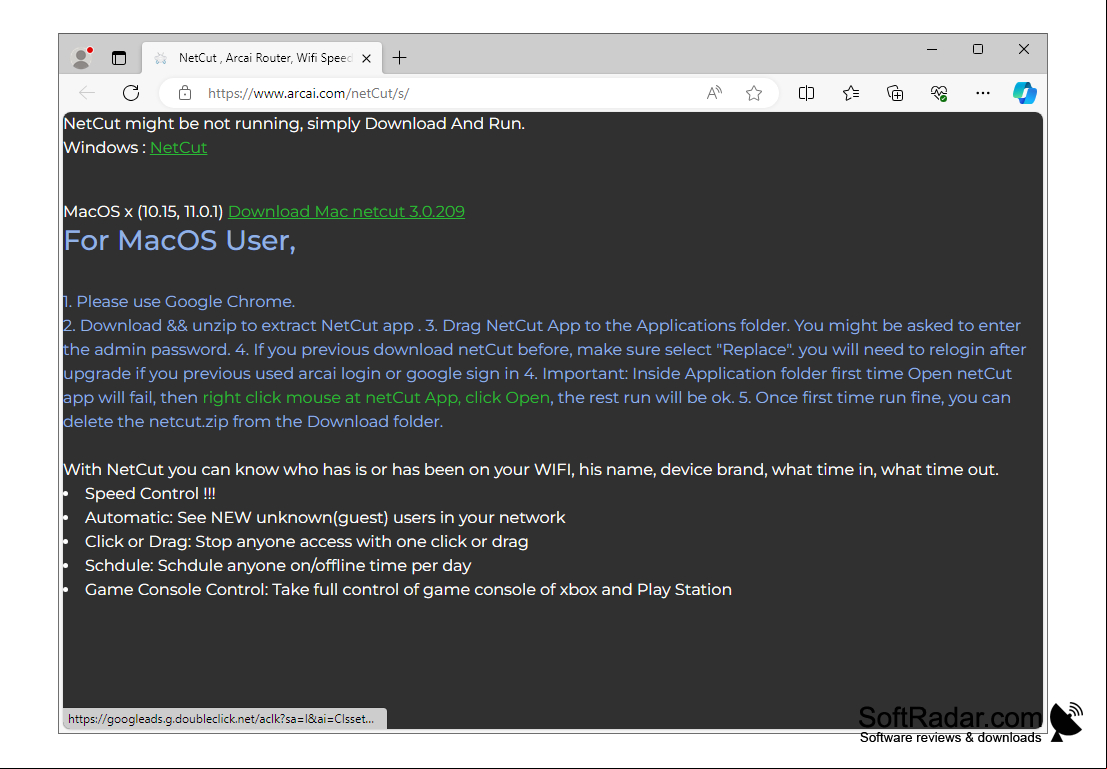Click 'Game Console Control' bullet
The width and height of the screenshot is (1107, 769).
tap(408, 590)
